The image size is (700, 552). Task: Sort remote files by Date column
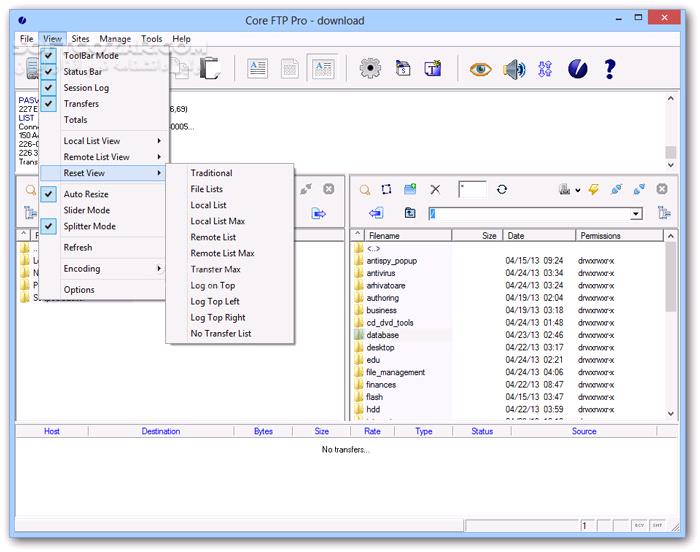coord(539,235)
